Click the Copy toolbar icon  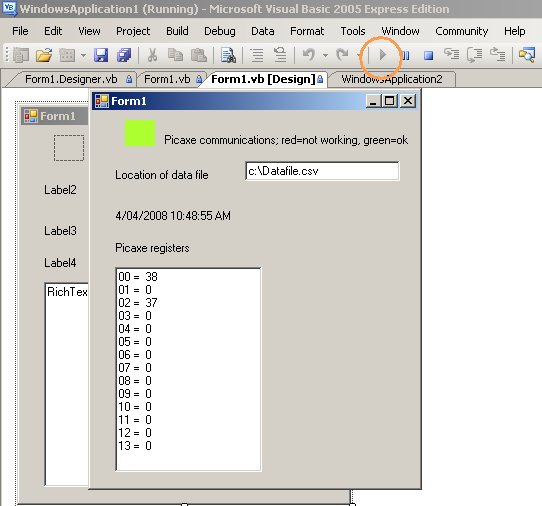[175, 55]
